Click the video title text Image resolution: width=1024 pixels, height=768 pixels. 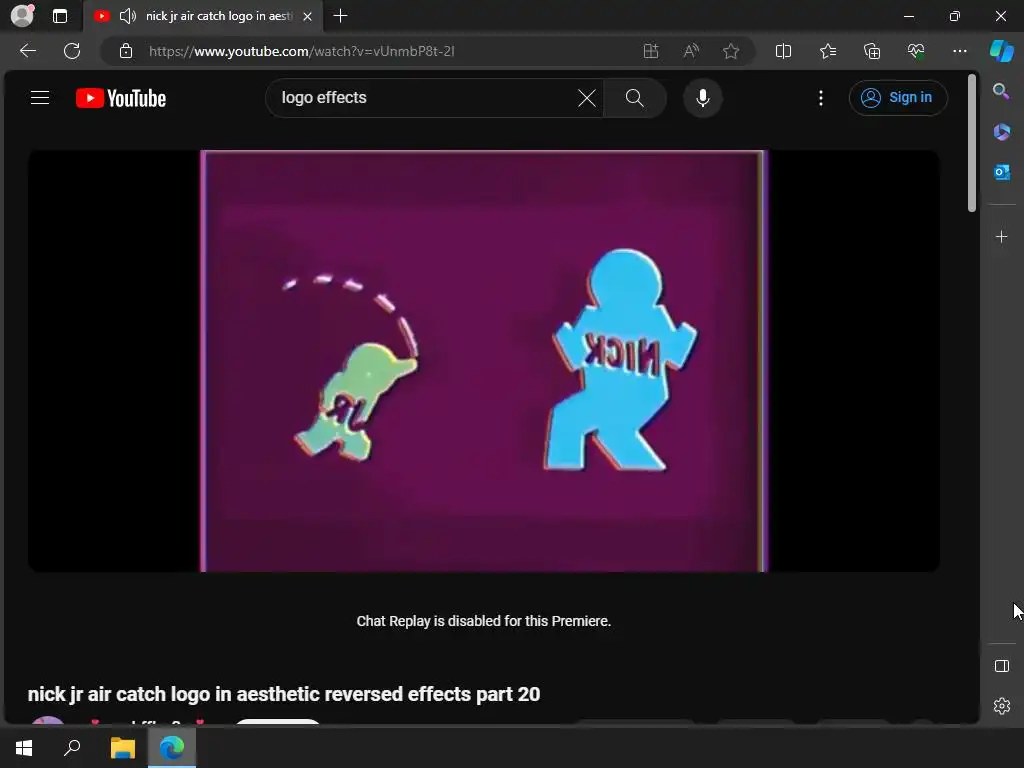coord(284,694)
